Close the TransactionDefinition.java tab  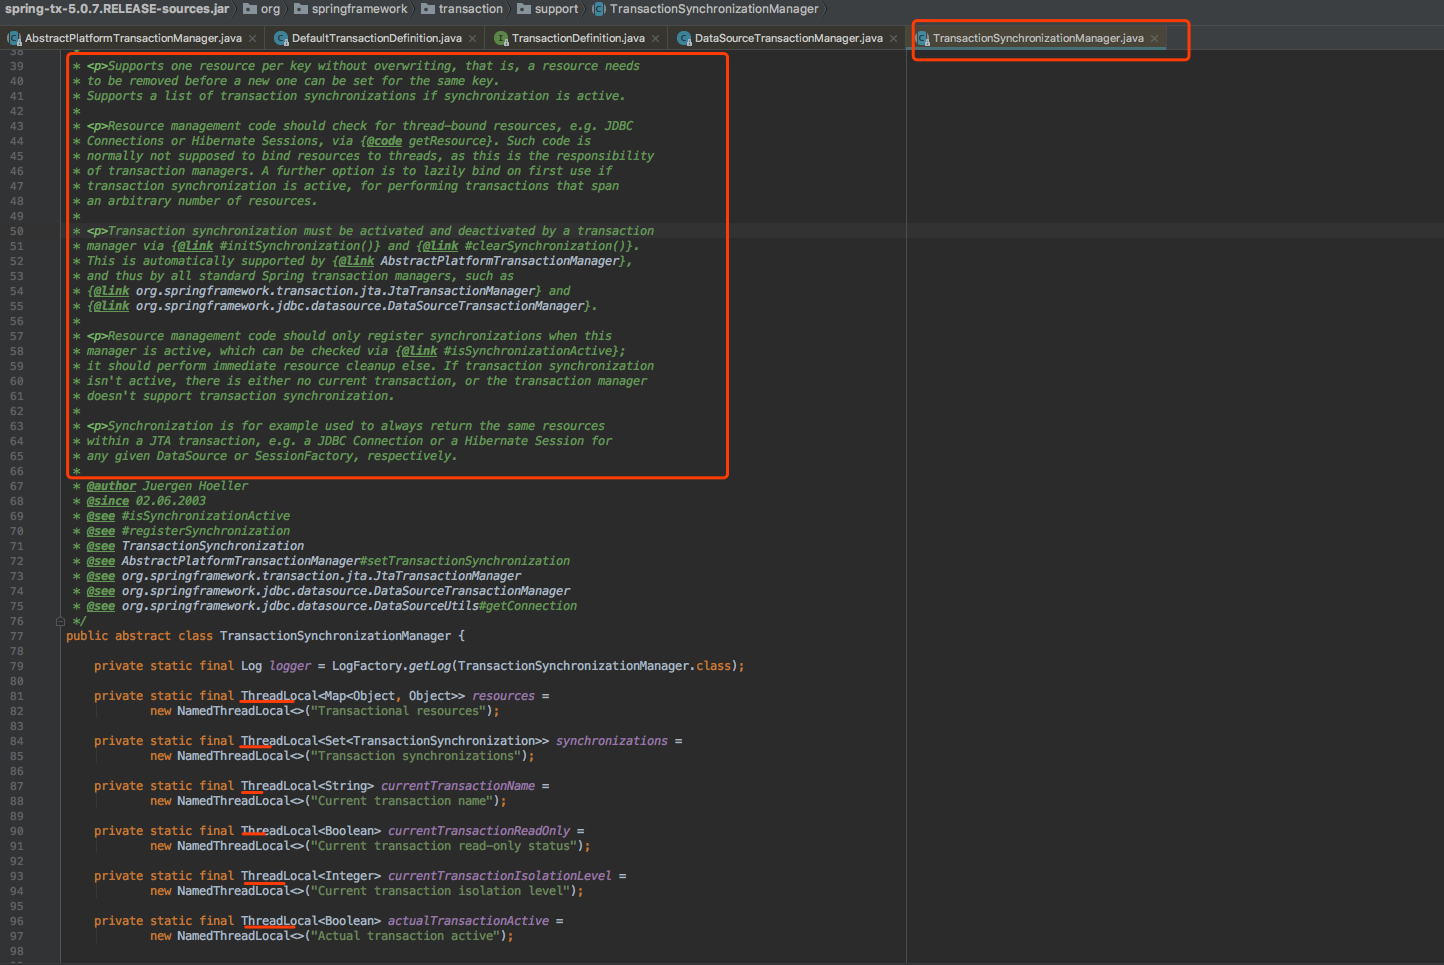point(656,39)
